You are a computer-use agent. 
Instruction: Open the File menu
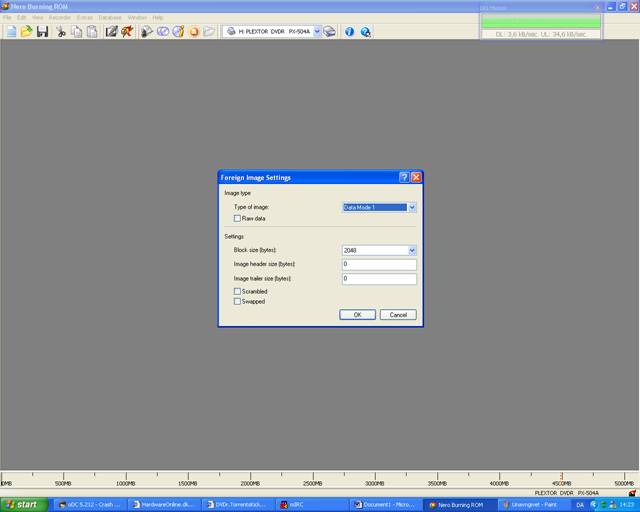click(7, 17)
